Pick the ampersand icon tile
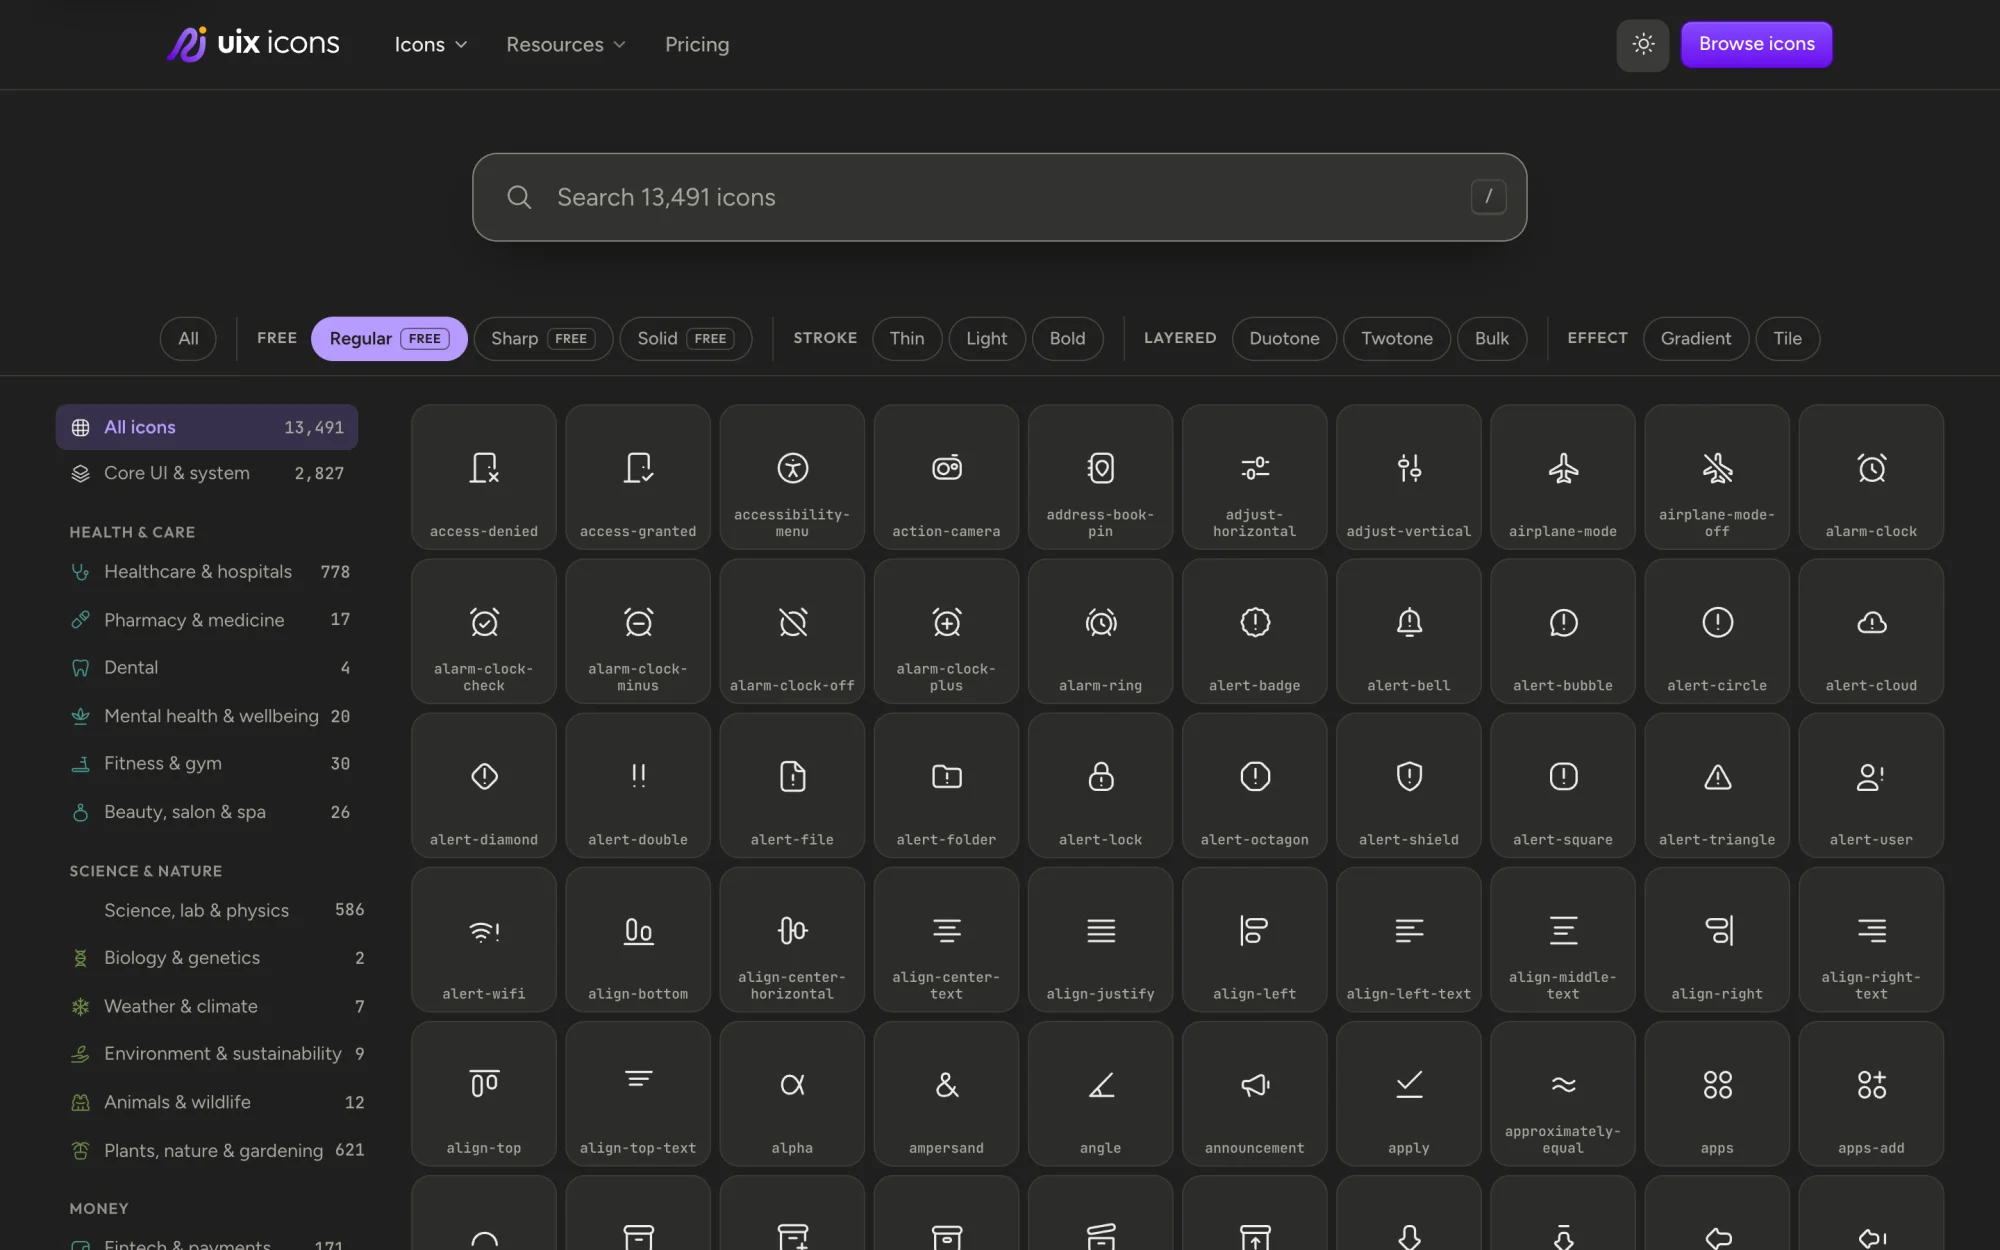 pyautogui.click(x=946, y=1093)
